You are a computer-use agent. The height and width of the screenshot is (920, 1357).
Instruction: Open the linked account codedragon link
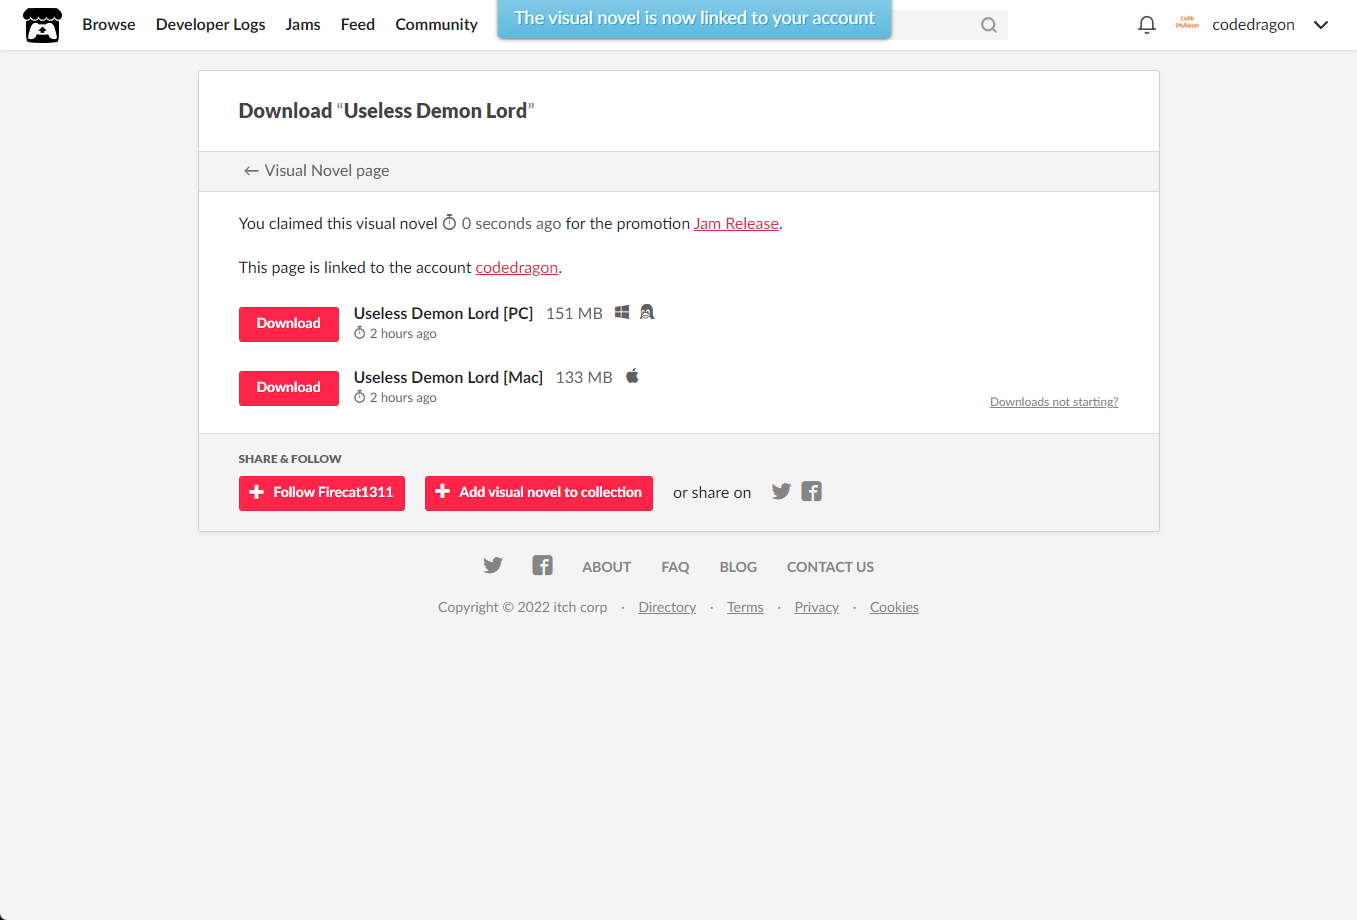tap(517, 268)
